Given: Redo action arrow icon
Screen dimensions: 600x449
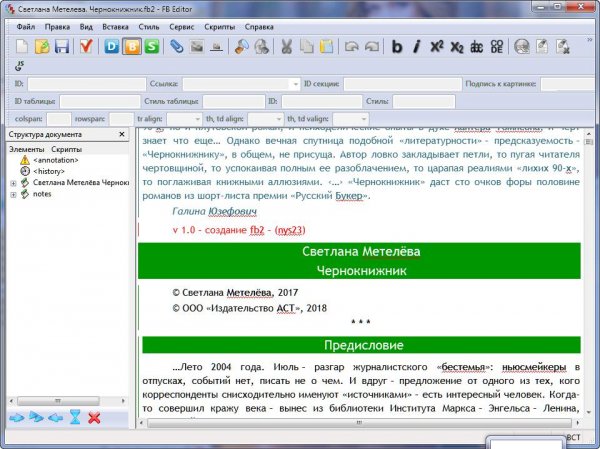Looking at the screenshot, I should pyautogui.click(x=372, y=47).
